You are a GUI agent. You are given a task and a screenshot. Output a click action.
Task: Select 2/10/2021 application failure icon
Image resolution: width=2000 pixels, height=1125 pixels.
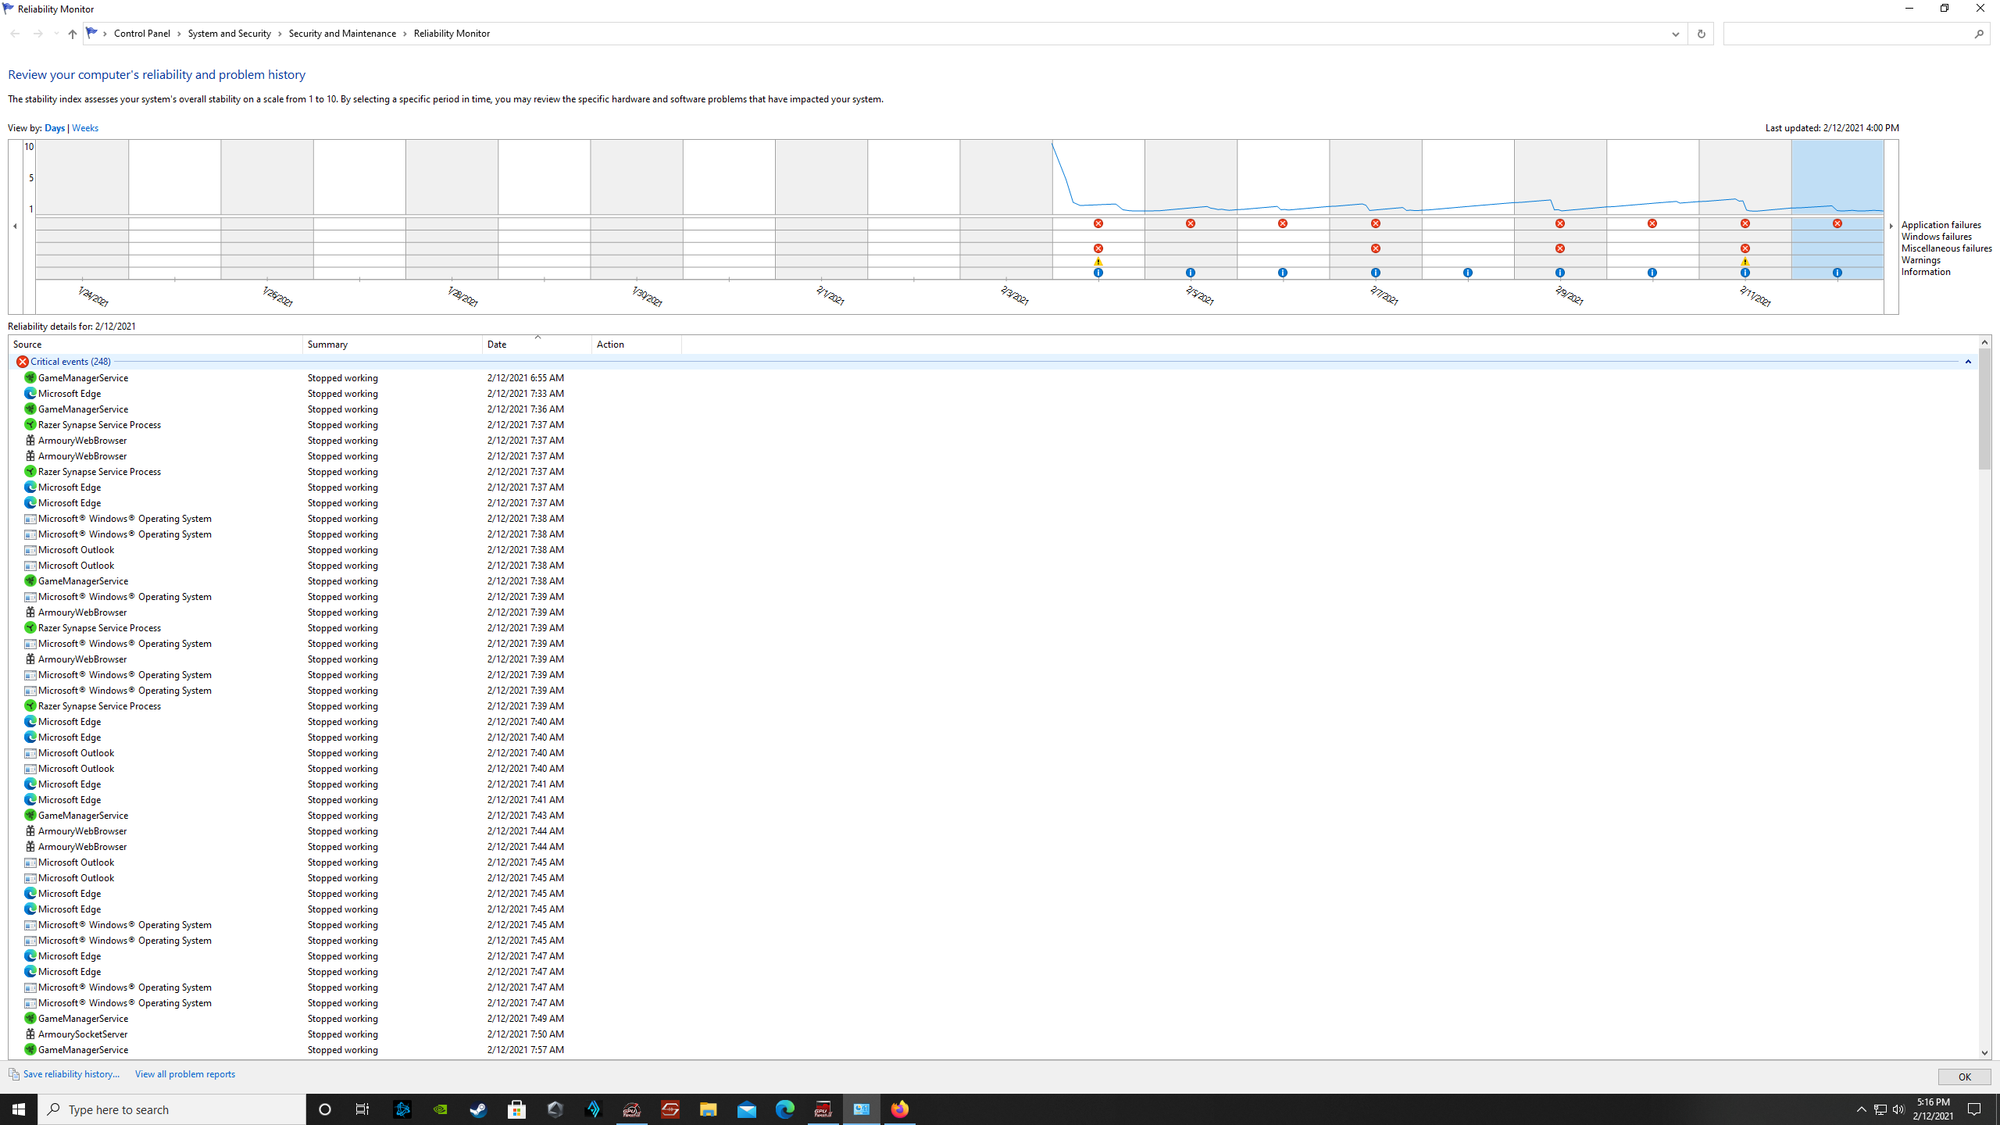[1652, 224]
